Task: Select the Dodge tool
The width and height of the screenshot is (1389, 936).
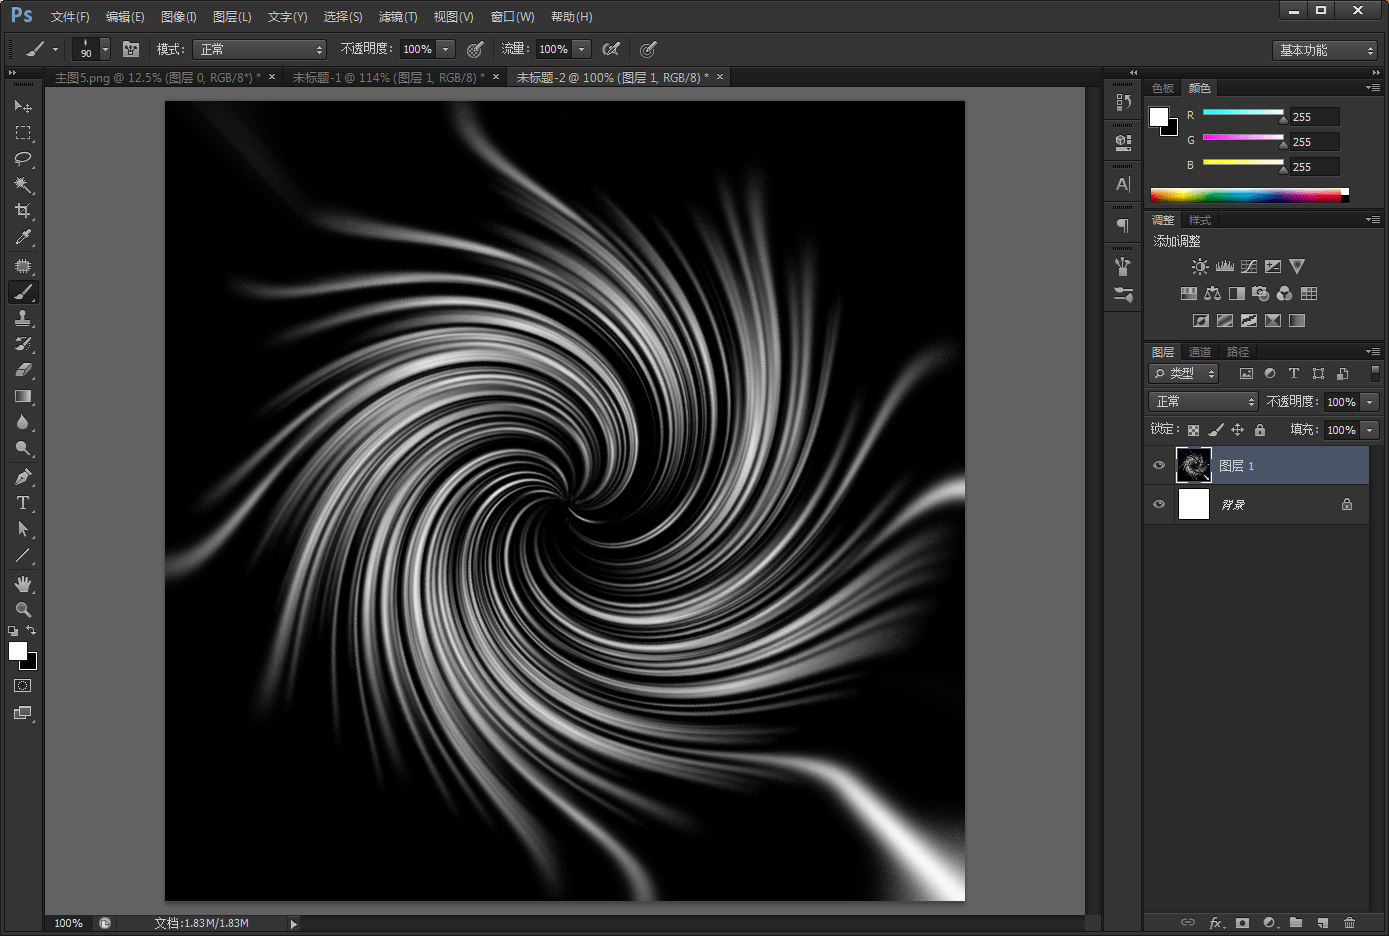Action: [22, 448]
